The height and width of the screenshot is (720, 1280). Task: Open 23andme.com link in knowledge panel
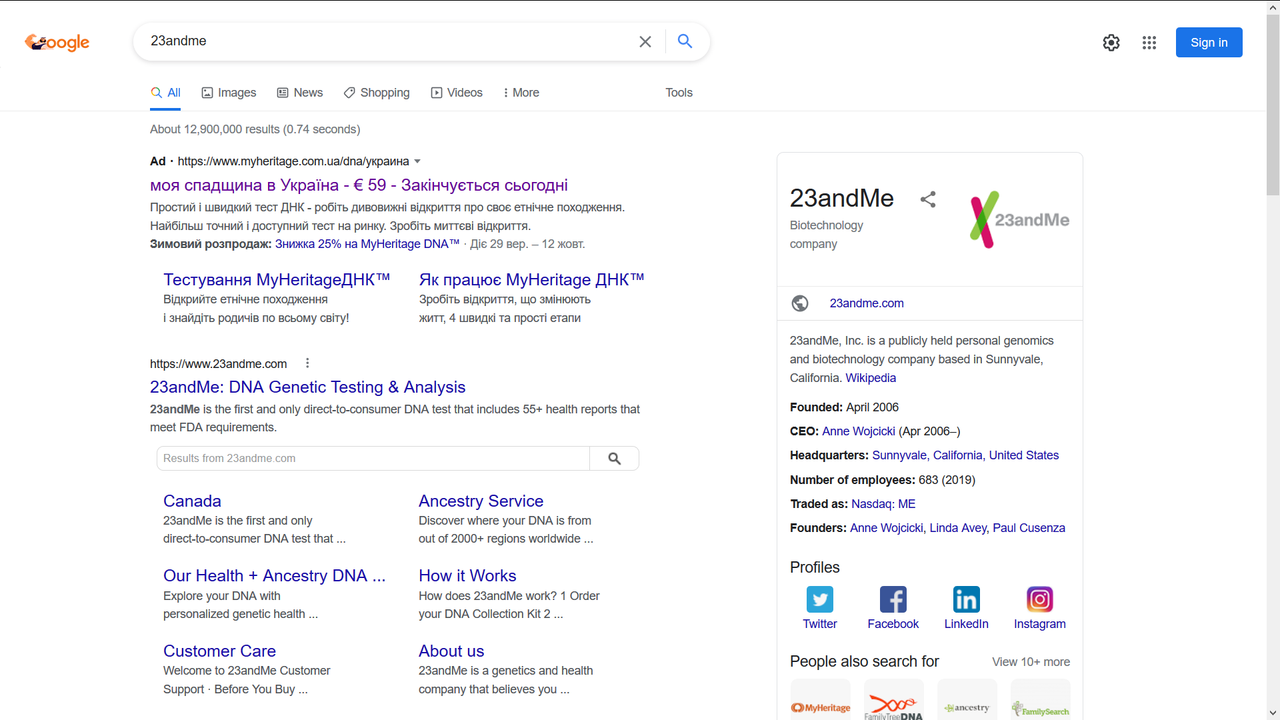(867, 303)
